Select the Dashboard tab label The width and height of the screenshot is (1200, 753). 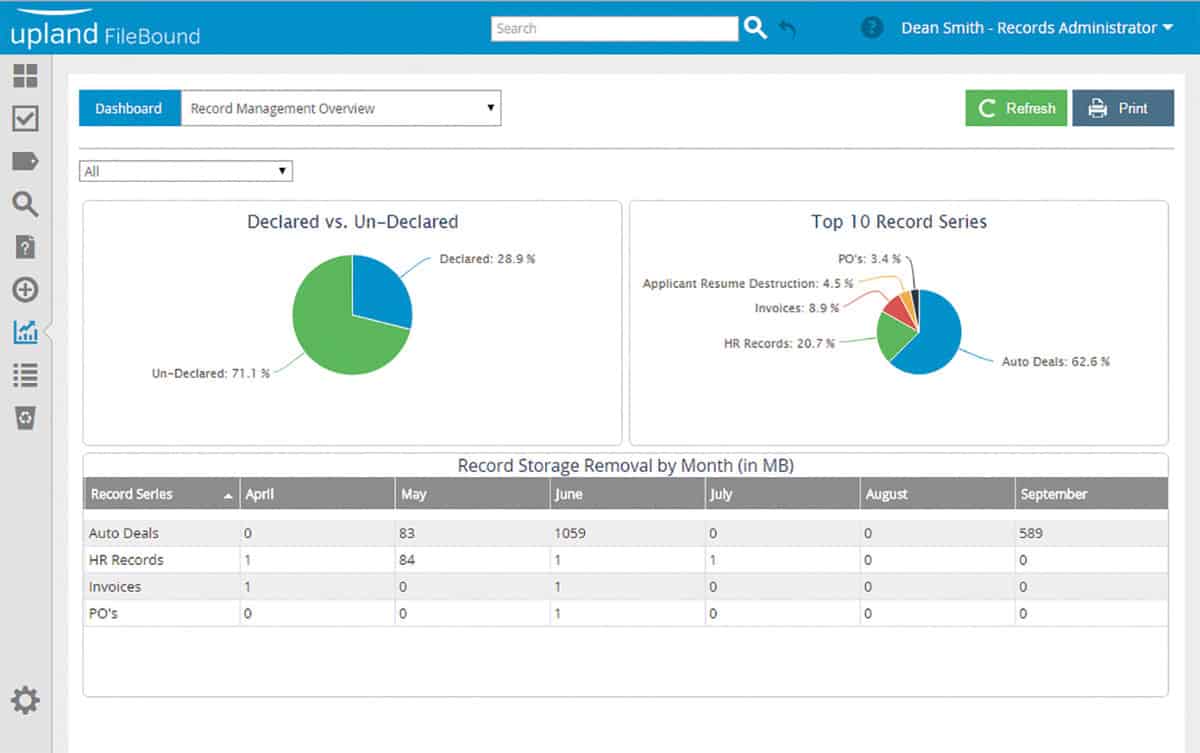click(129, 108)
